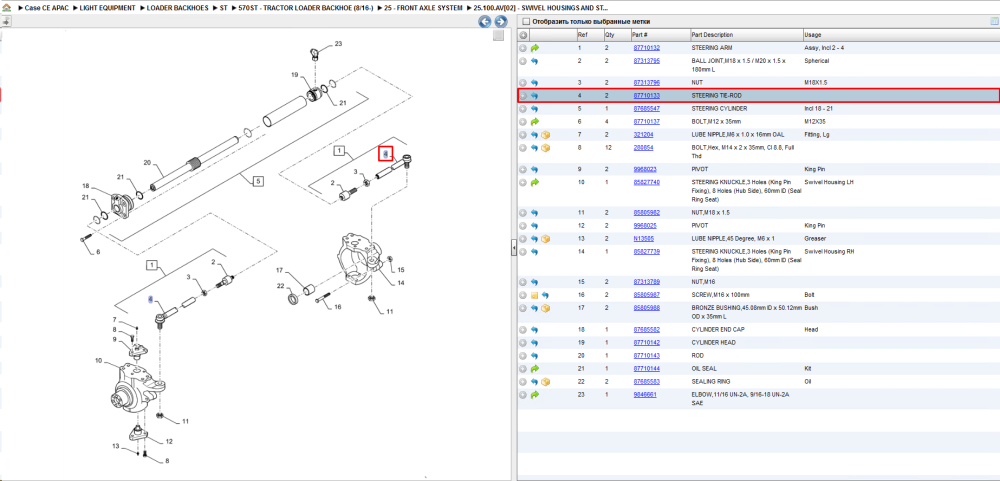
Task: Open part number link 87710132
Action: (x=646, y=48)
